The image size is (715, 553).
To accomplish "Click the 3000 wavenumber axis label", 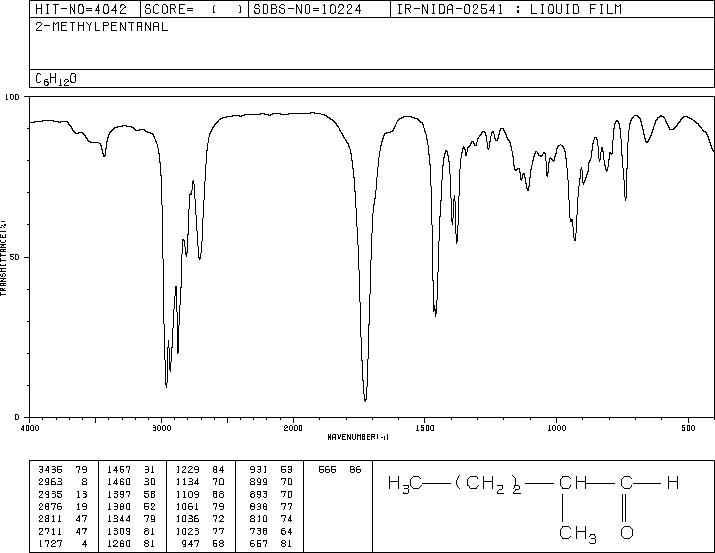I will pyautogui.click(x=161, y=428).
